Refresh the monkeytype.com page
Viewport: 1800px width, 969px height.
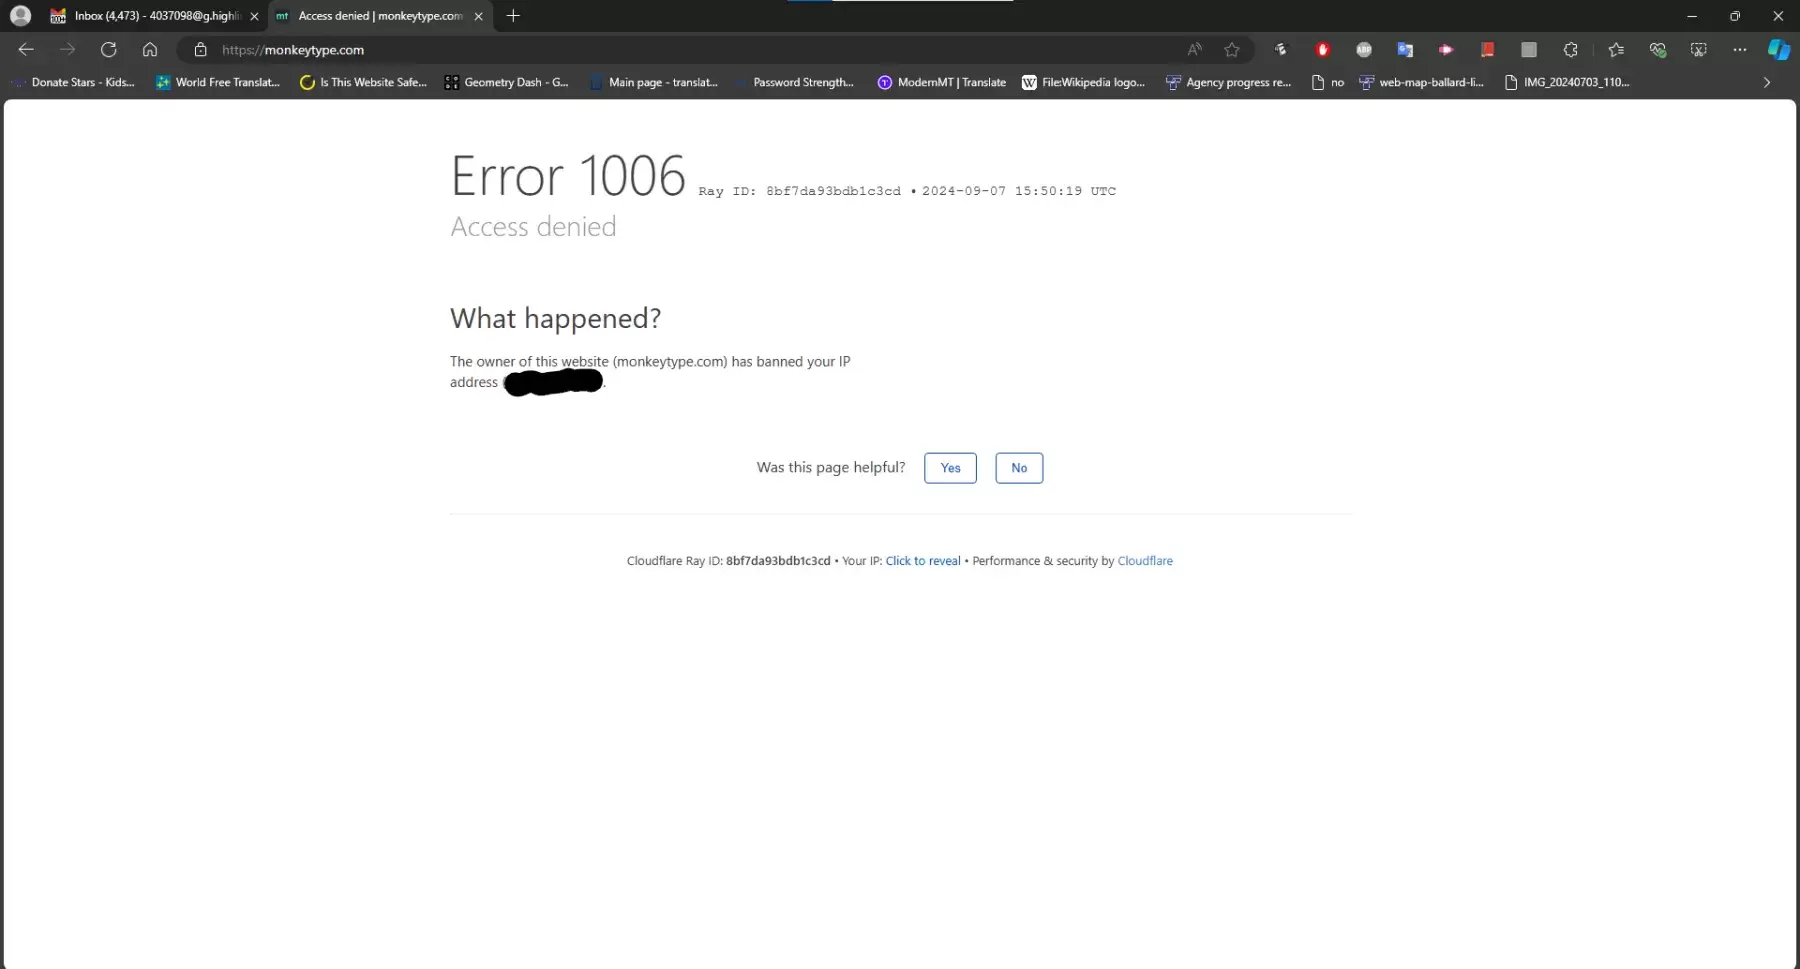(x=109, y=49)
